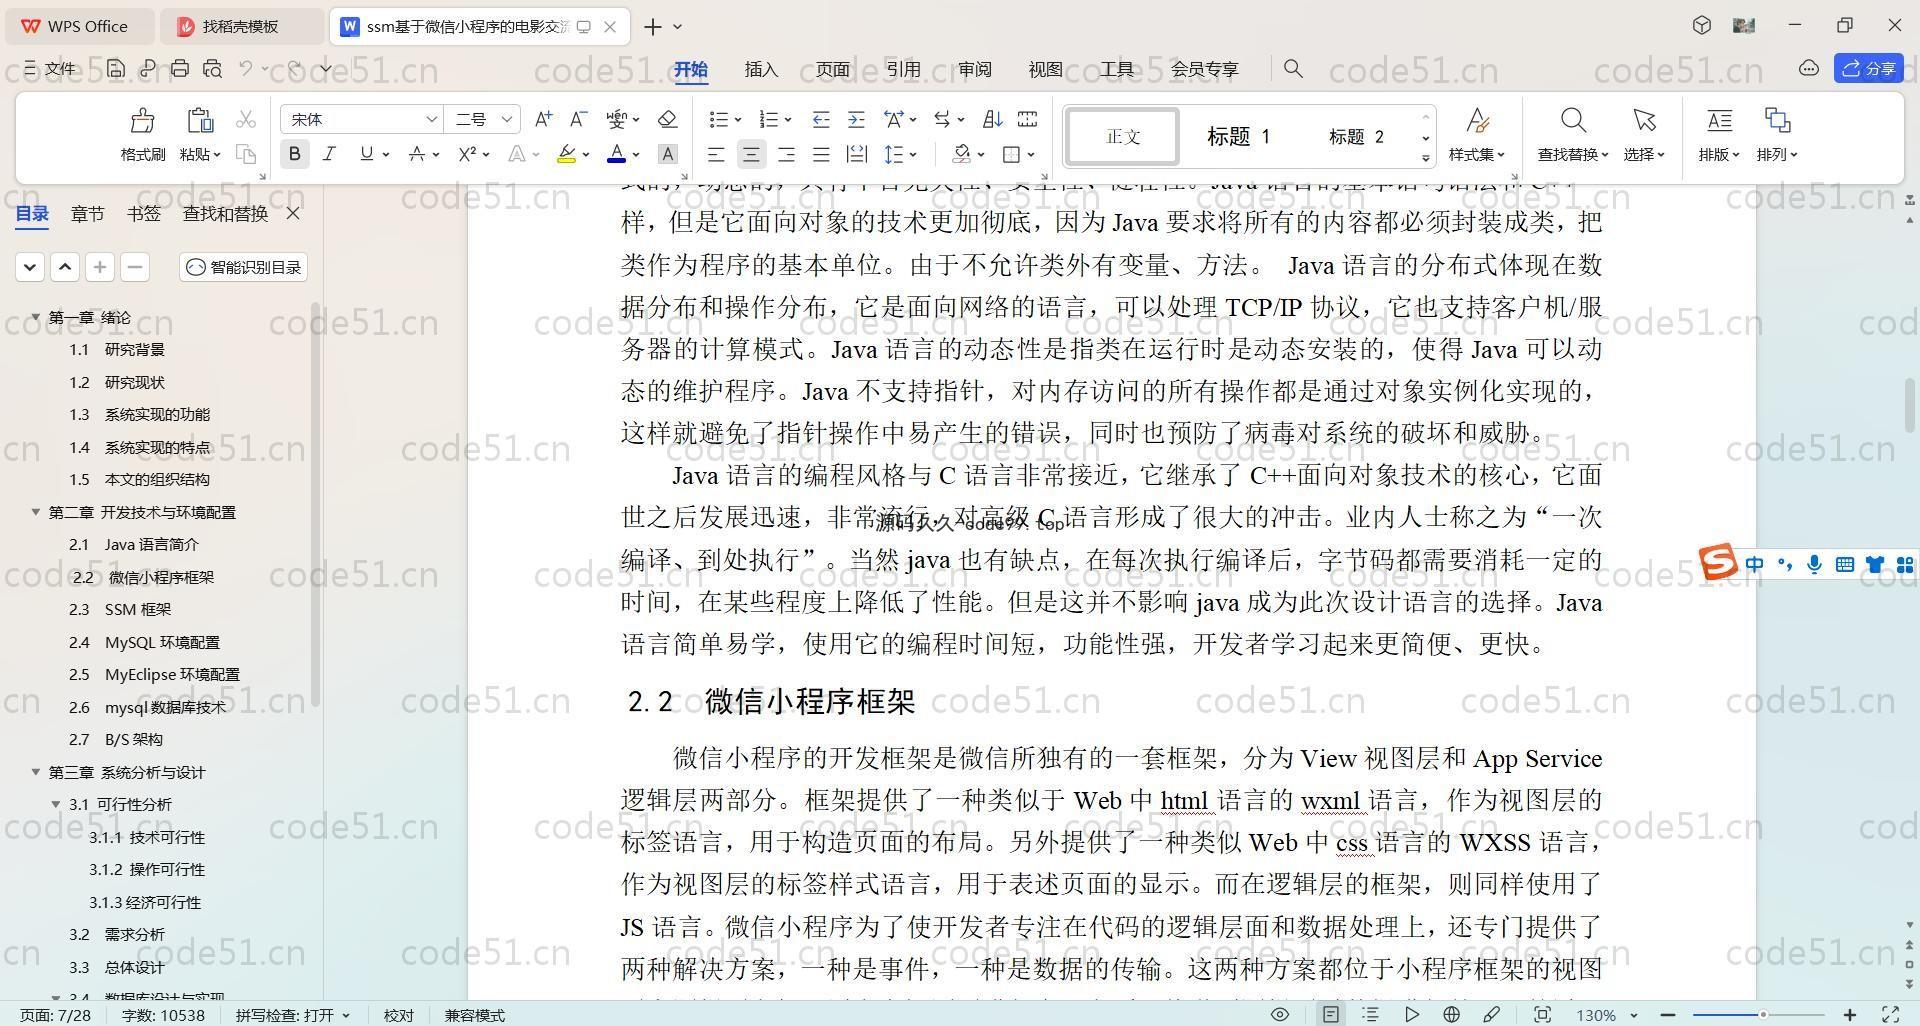Image resolution: width=1920 pixels, height=1026 pixels.
Task: Click the Arrange (排列) icon
Action: pos(1777,121)
